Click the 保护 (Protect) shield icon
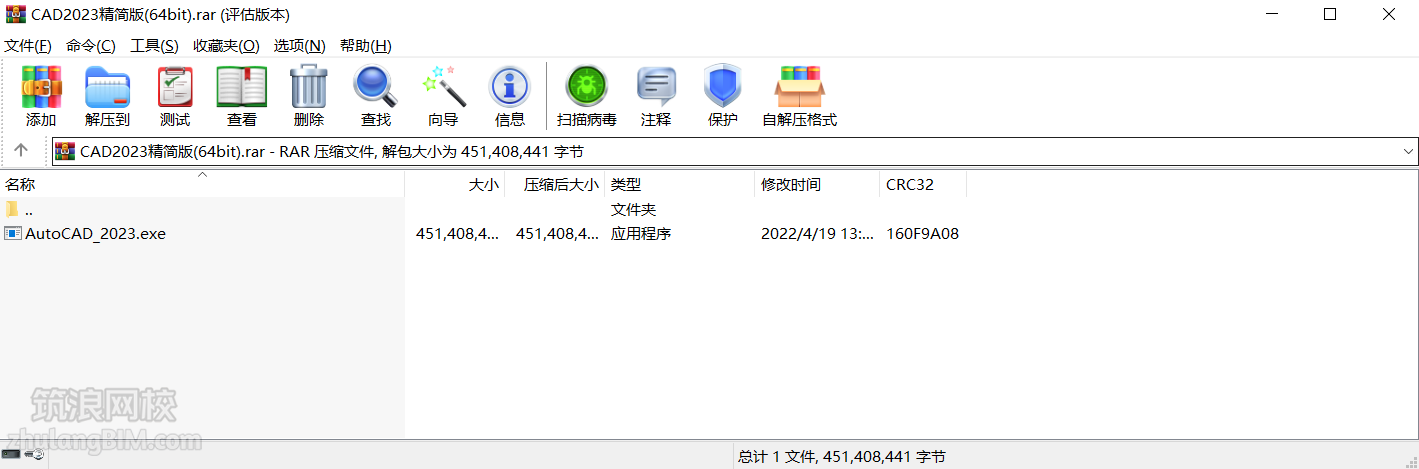The width and height of the screenshot is (1419, 469). point(722,88)
